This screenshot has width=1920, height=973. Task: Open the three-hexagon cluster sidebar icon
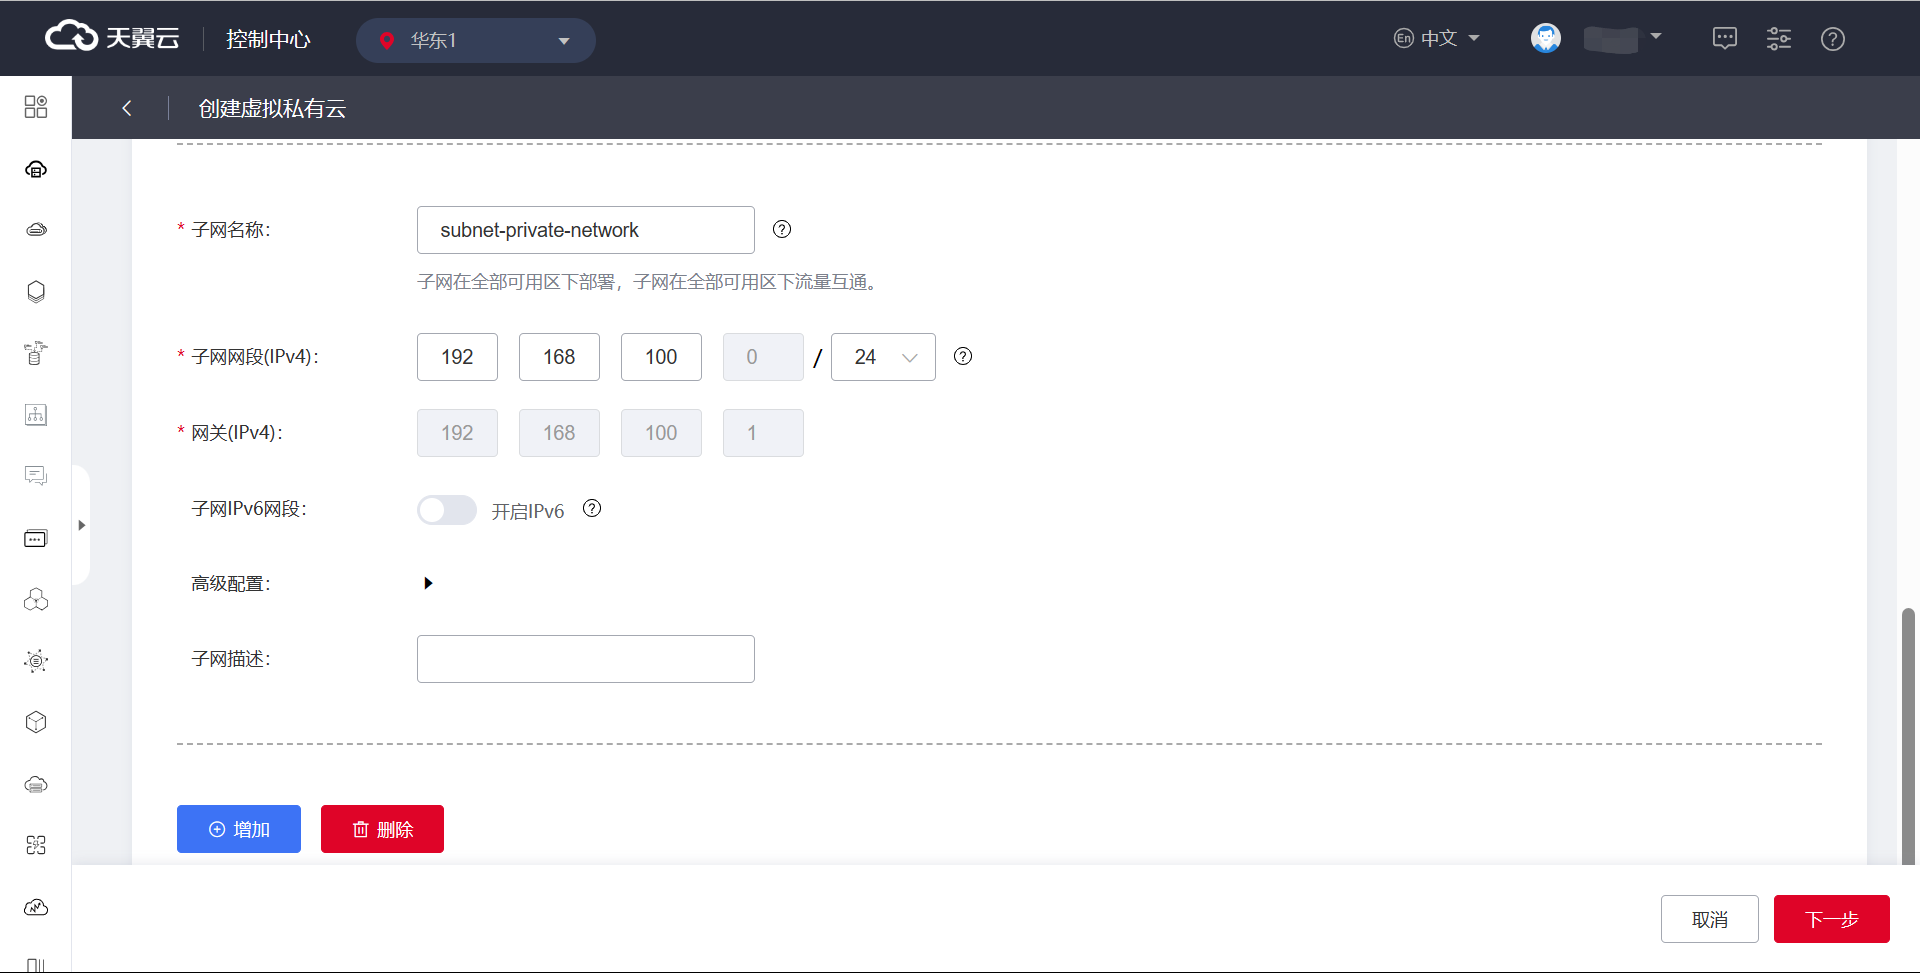tap(36, 600)
